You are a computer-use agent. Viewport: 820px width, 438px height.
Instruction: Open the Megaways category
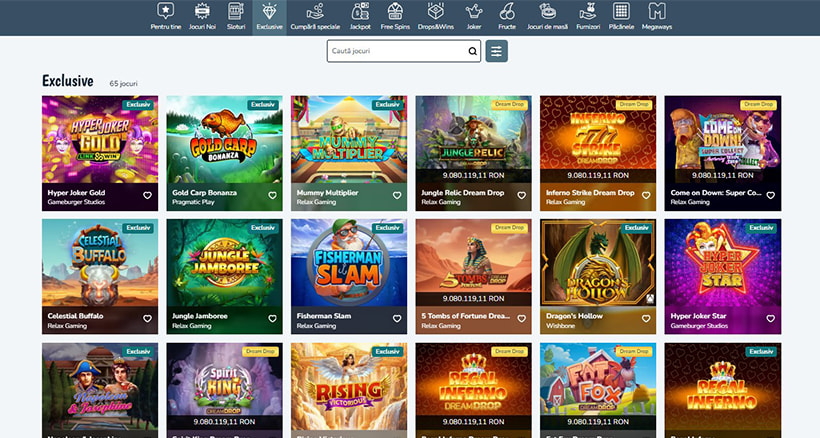[656, 17]
